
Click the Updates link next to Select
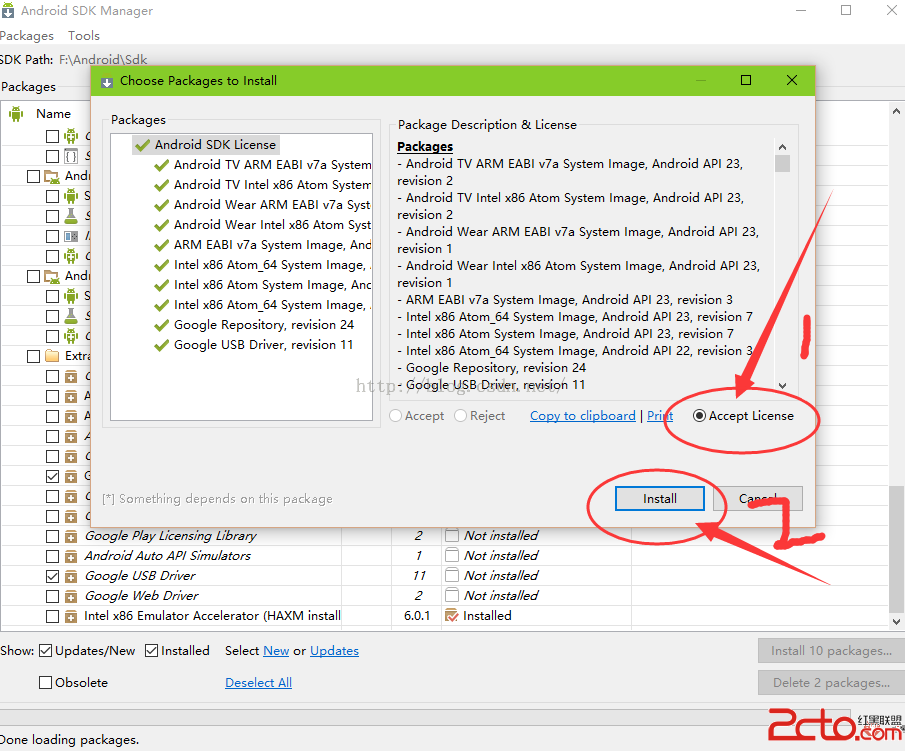click(334, 651)
